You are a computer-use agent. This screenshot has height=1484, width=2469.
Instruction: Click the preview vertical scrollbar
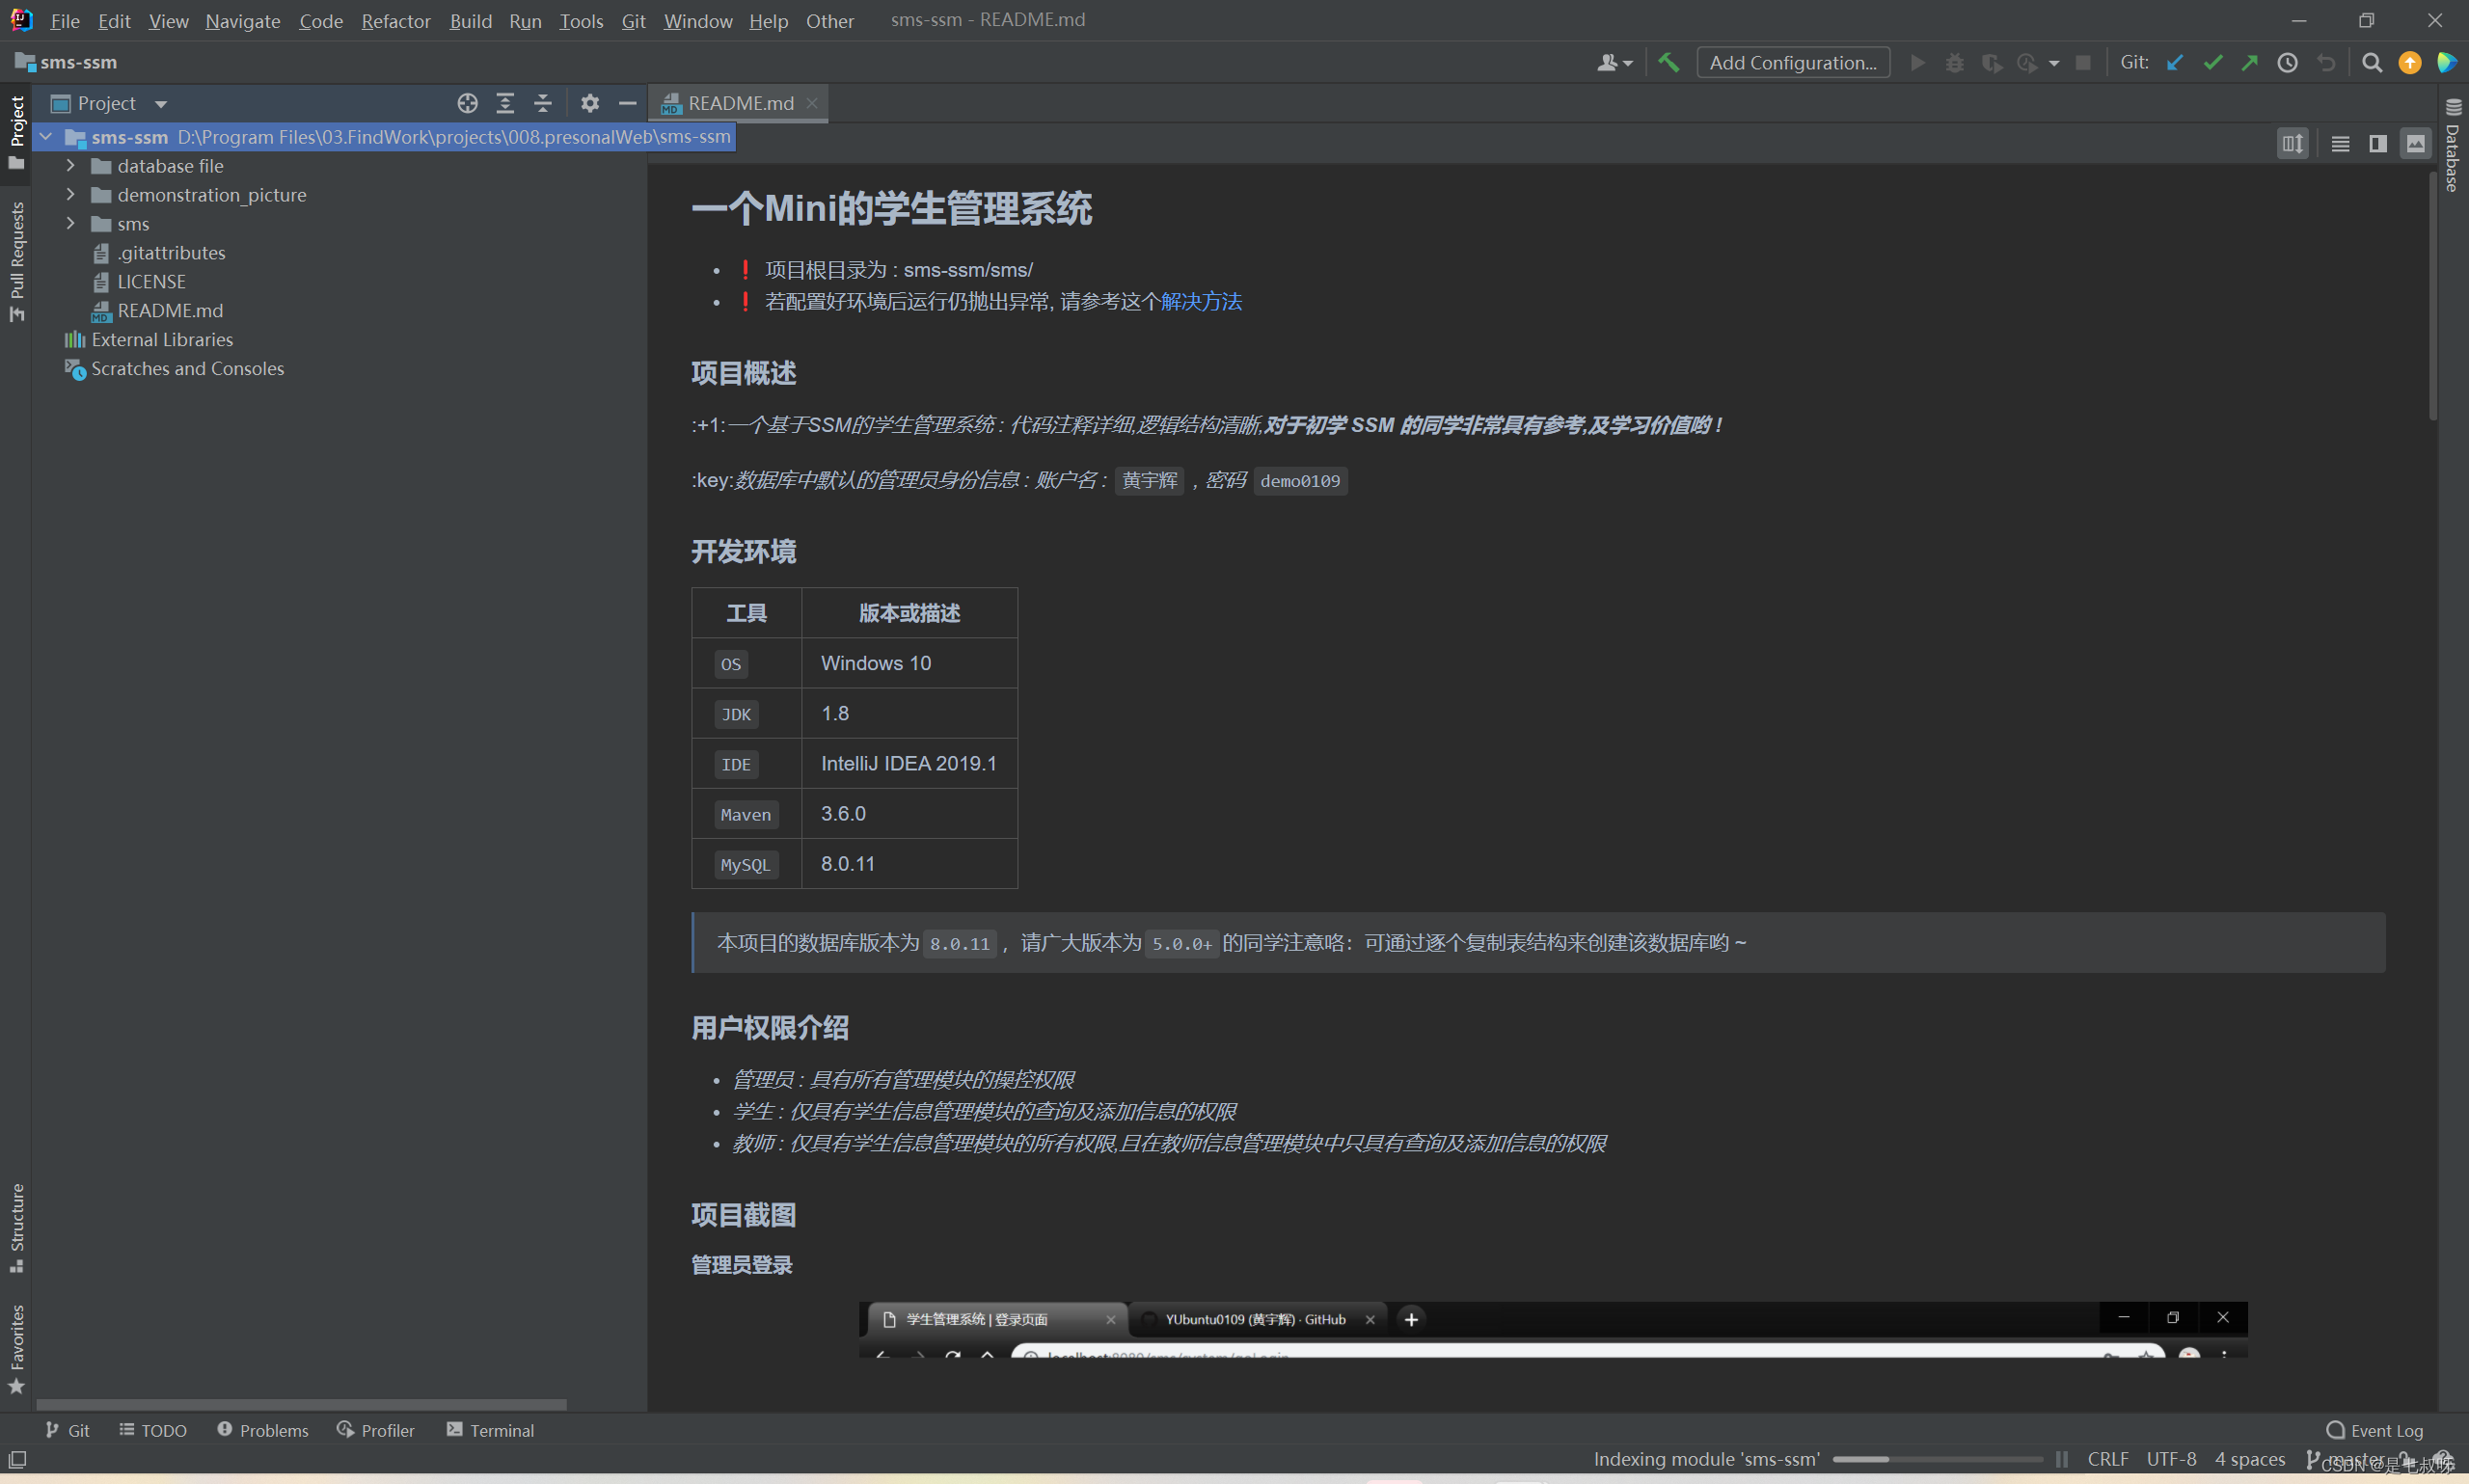2432,295
